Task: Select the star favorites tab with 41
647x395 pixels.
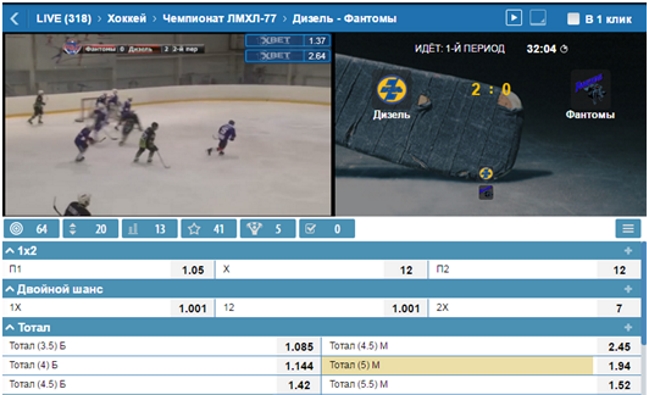Action: (x=209, y=229)
